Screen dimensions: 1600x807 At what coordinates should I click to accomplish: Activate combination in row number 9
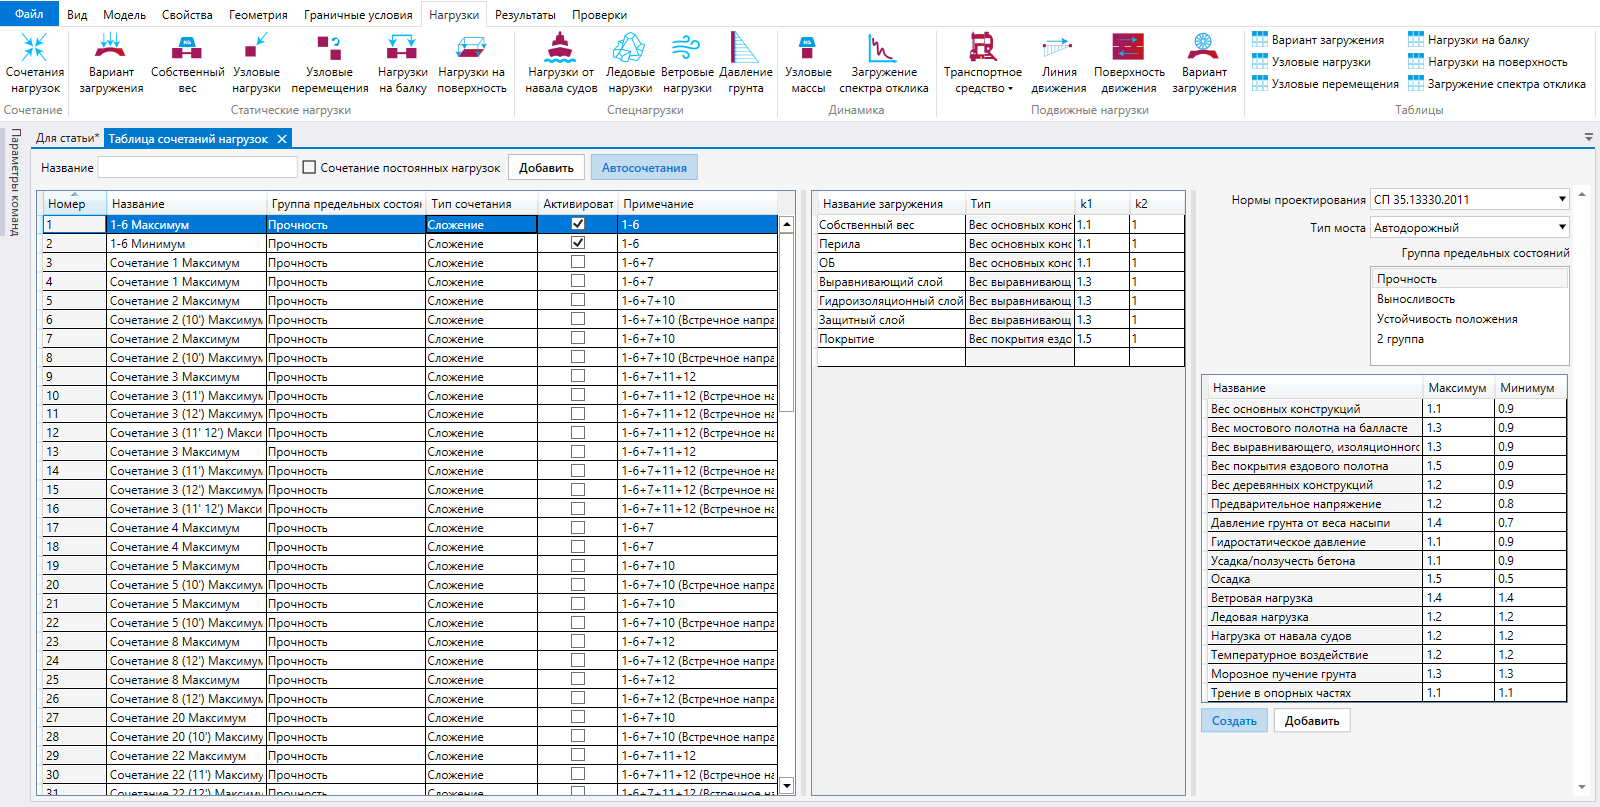click(x=578, y=376)
